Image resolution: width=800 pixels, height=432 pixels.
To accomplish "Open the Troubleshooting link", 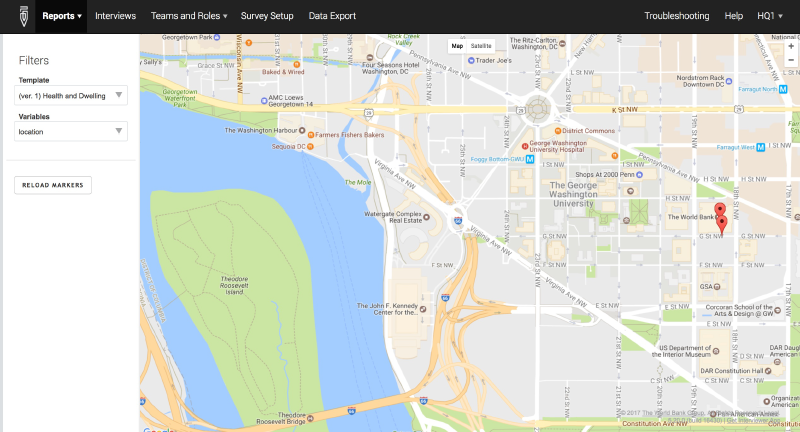I will tap(676, 16).
